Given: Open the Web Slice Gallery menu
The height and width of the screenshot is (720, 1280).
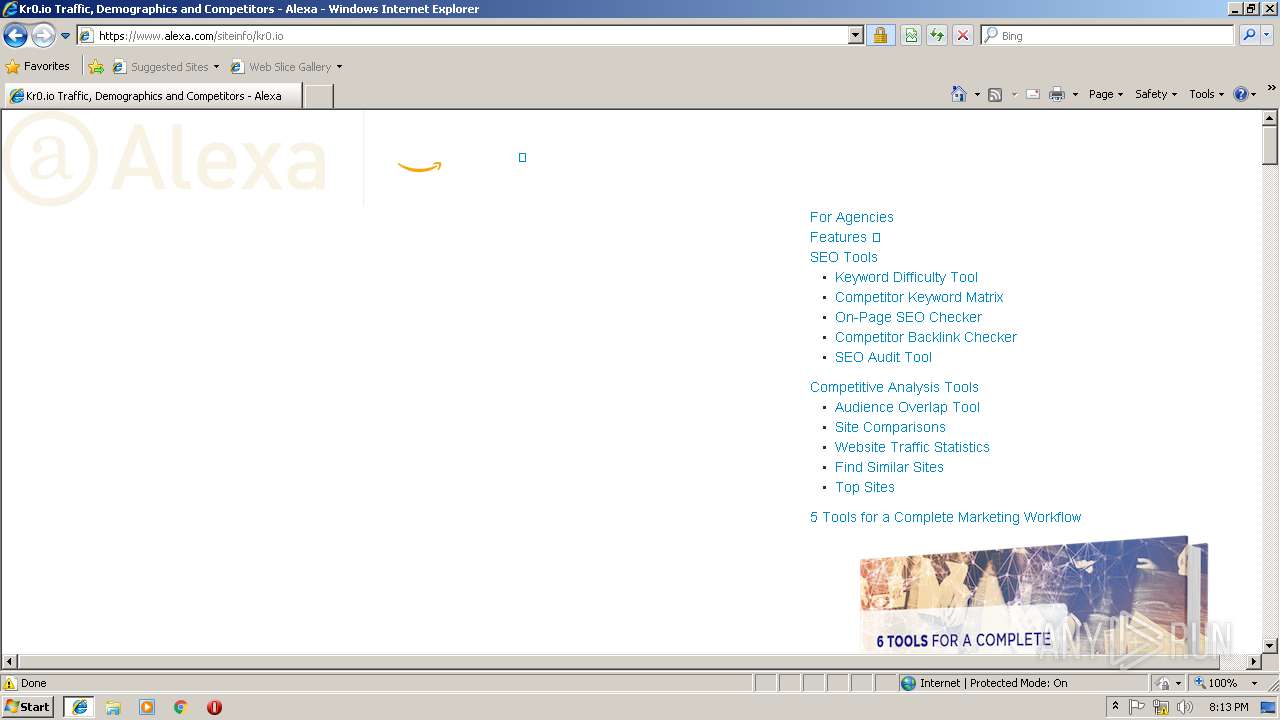Looking at the screenshot, I should tap(286, 67).
